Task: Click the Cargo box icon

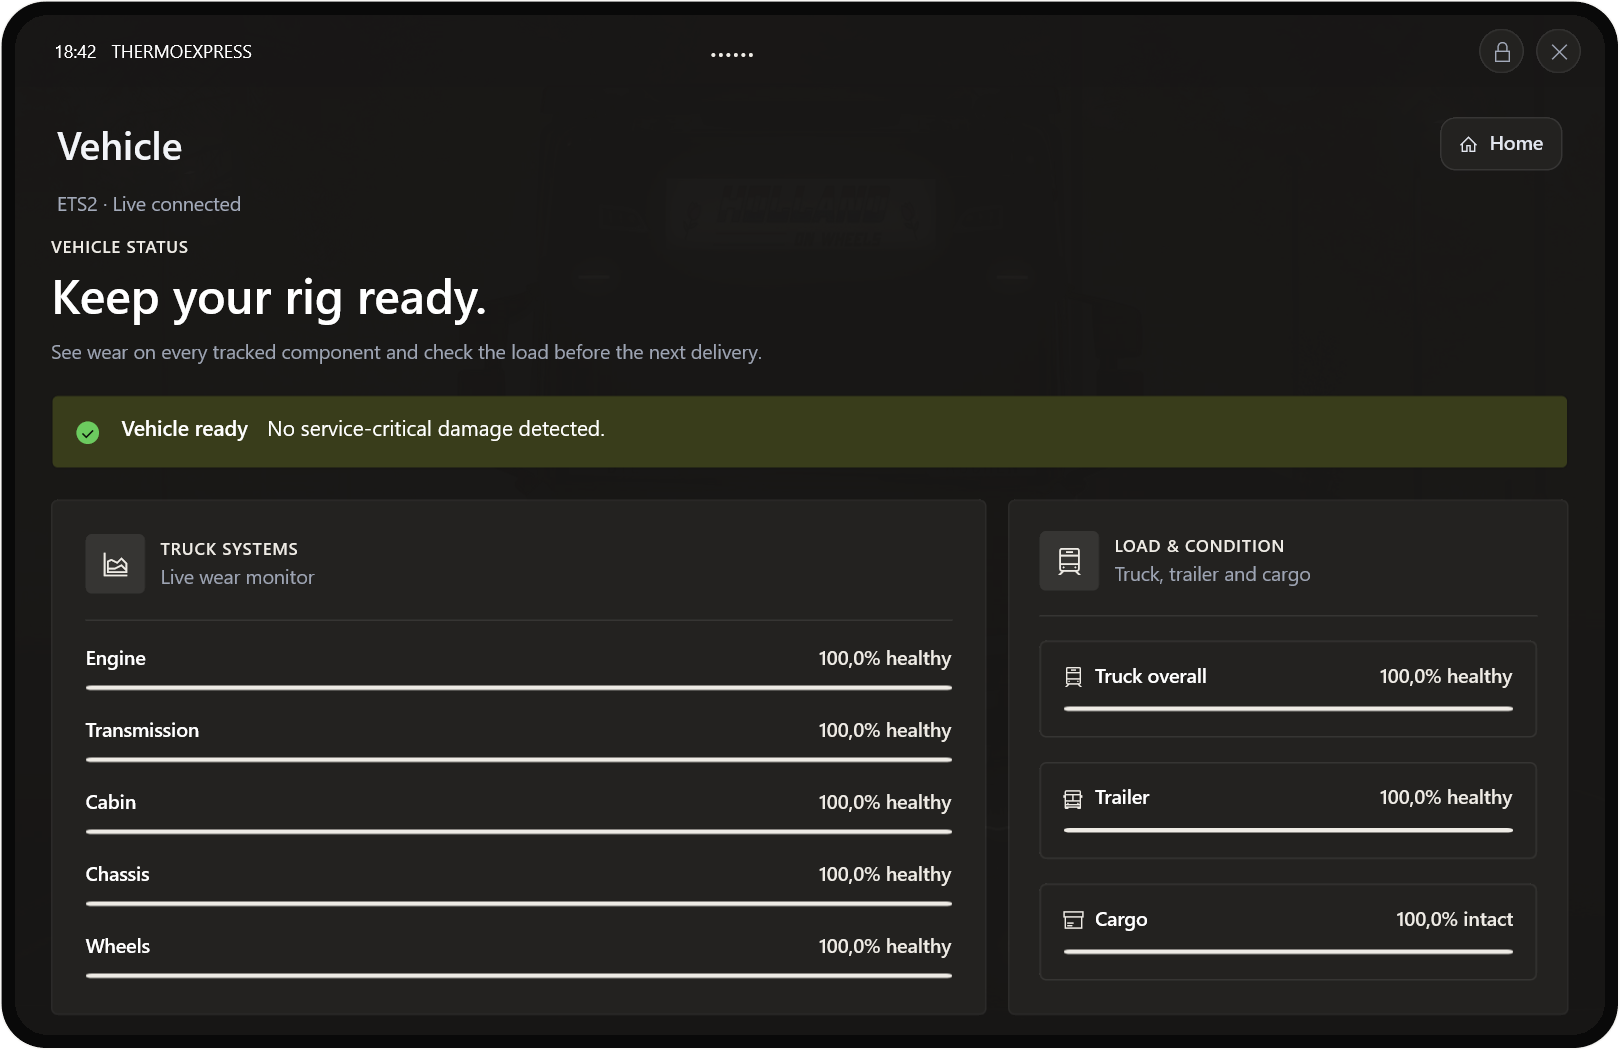Action: click(1073, 920)
